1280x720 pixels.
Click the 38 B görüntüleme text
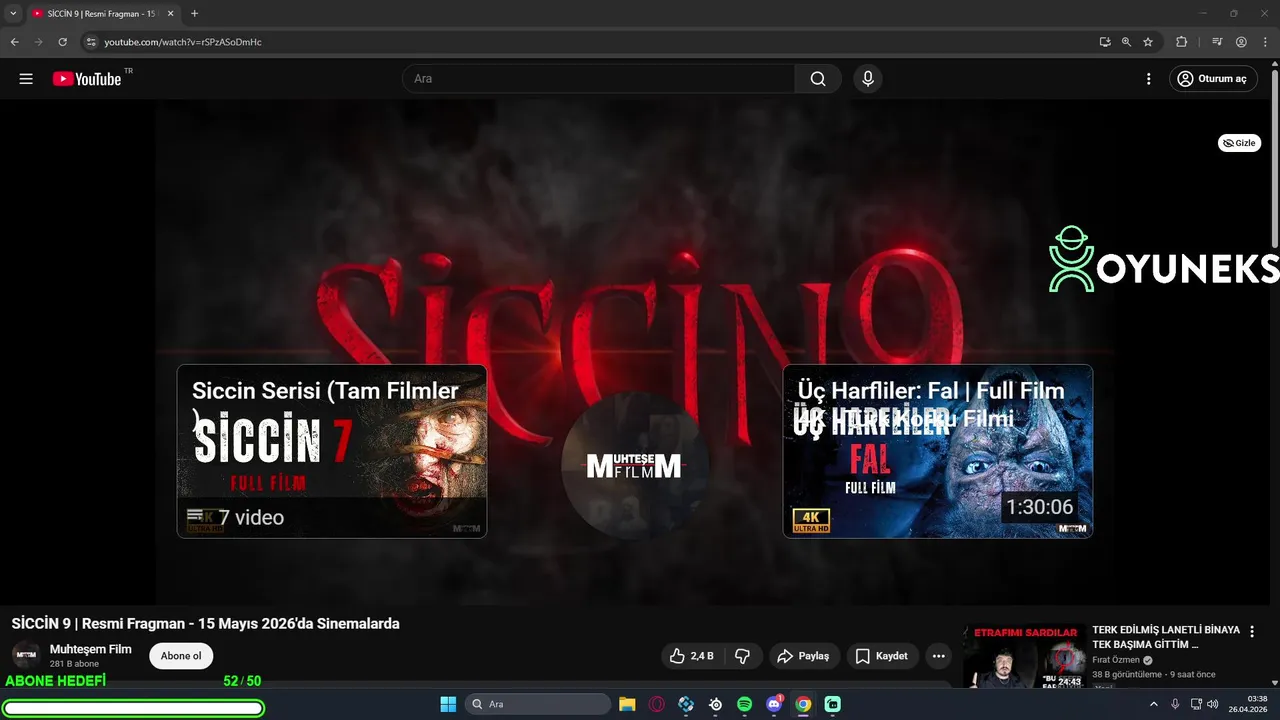(1127, 674)
